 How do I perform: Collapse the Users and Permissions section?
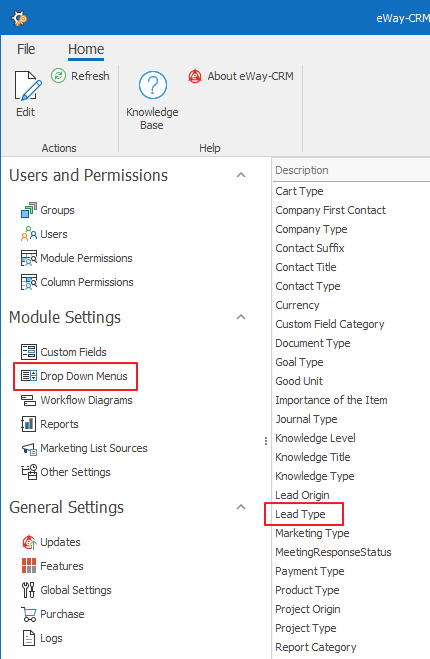241,175
